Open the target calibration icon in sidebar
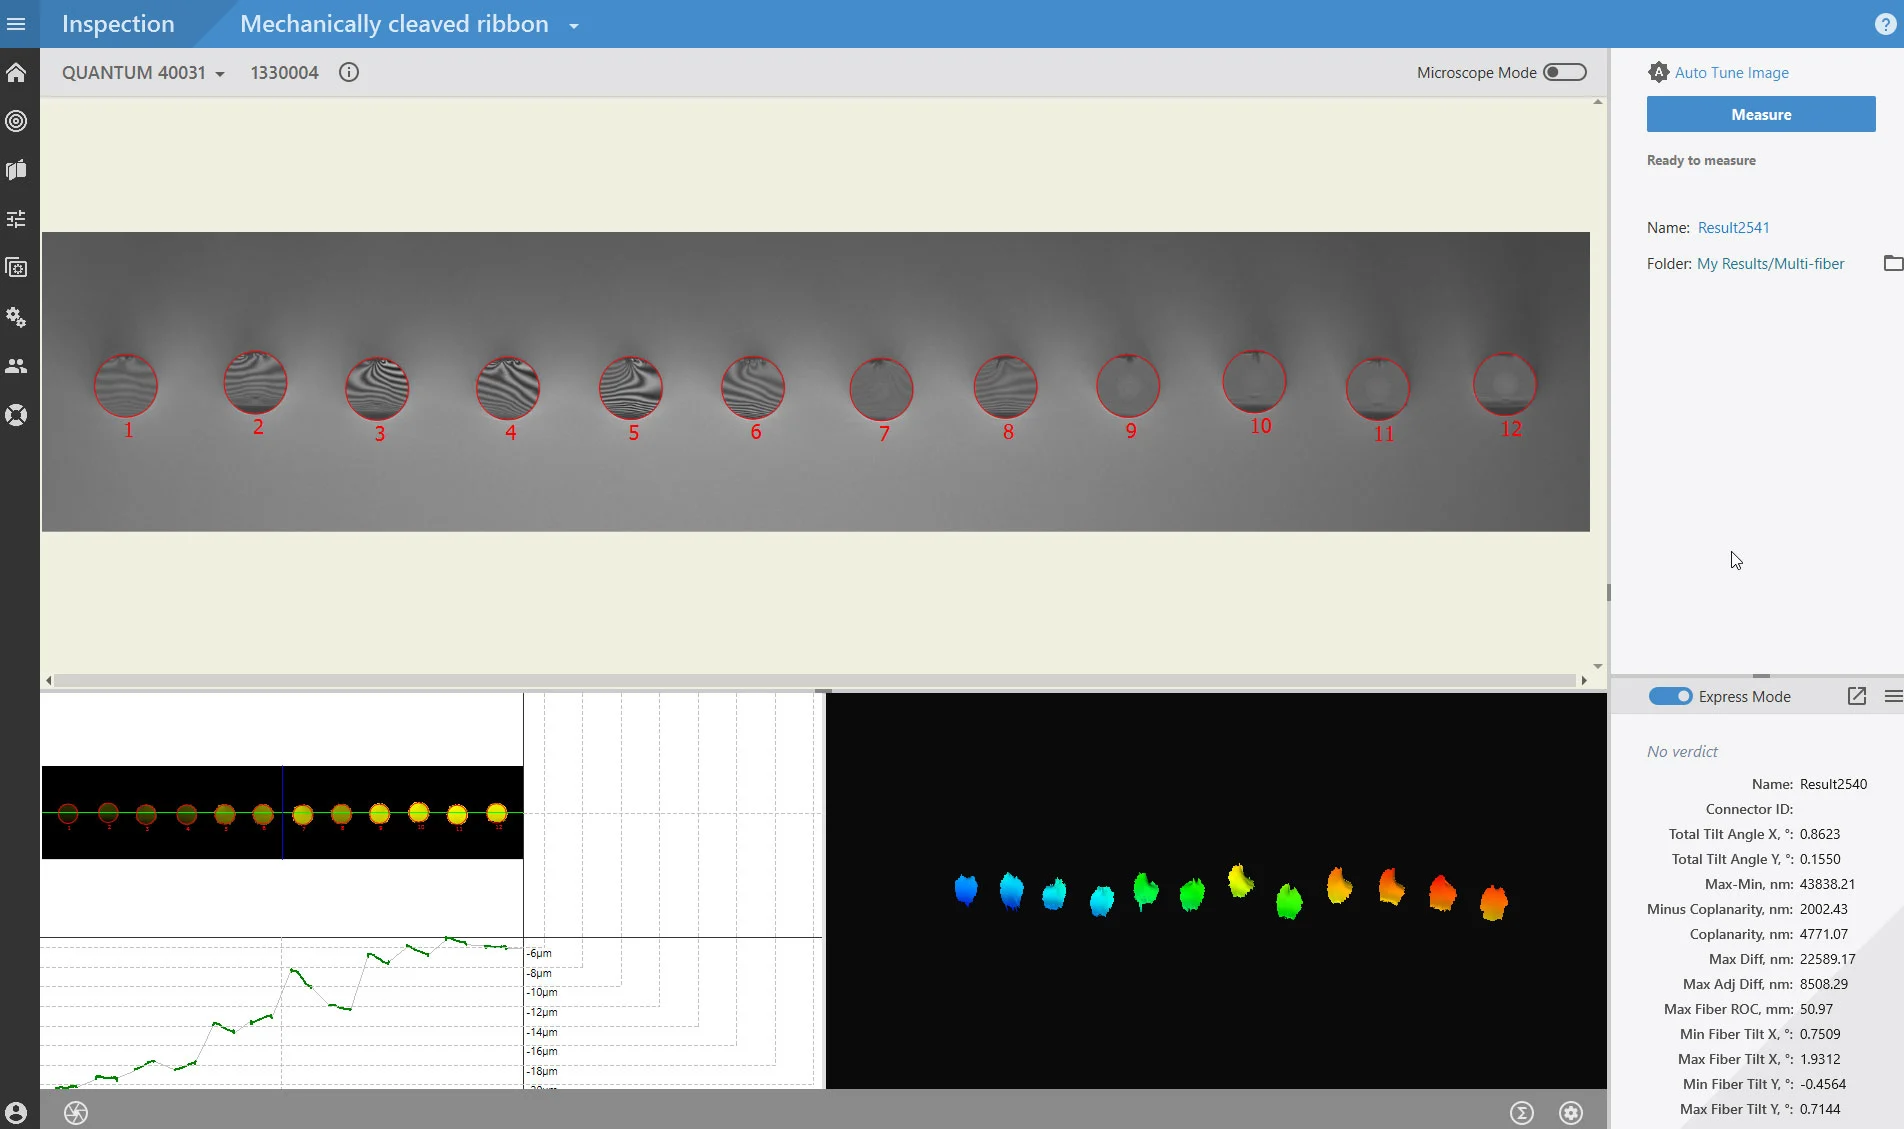The image size is (1904, 1129). pyautogui.click(x=16, y=121)
